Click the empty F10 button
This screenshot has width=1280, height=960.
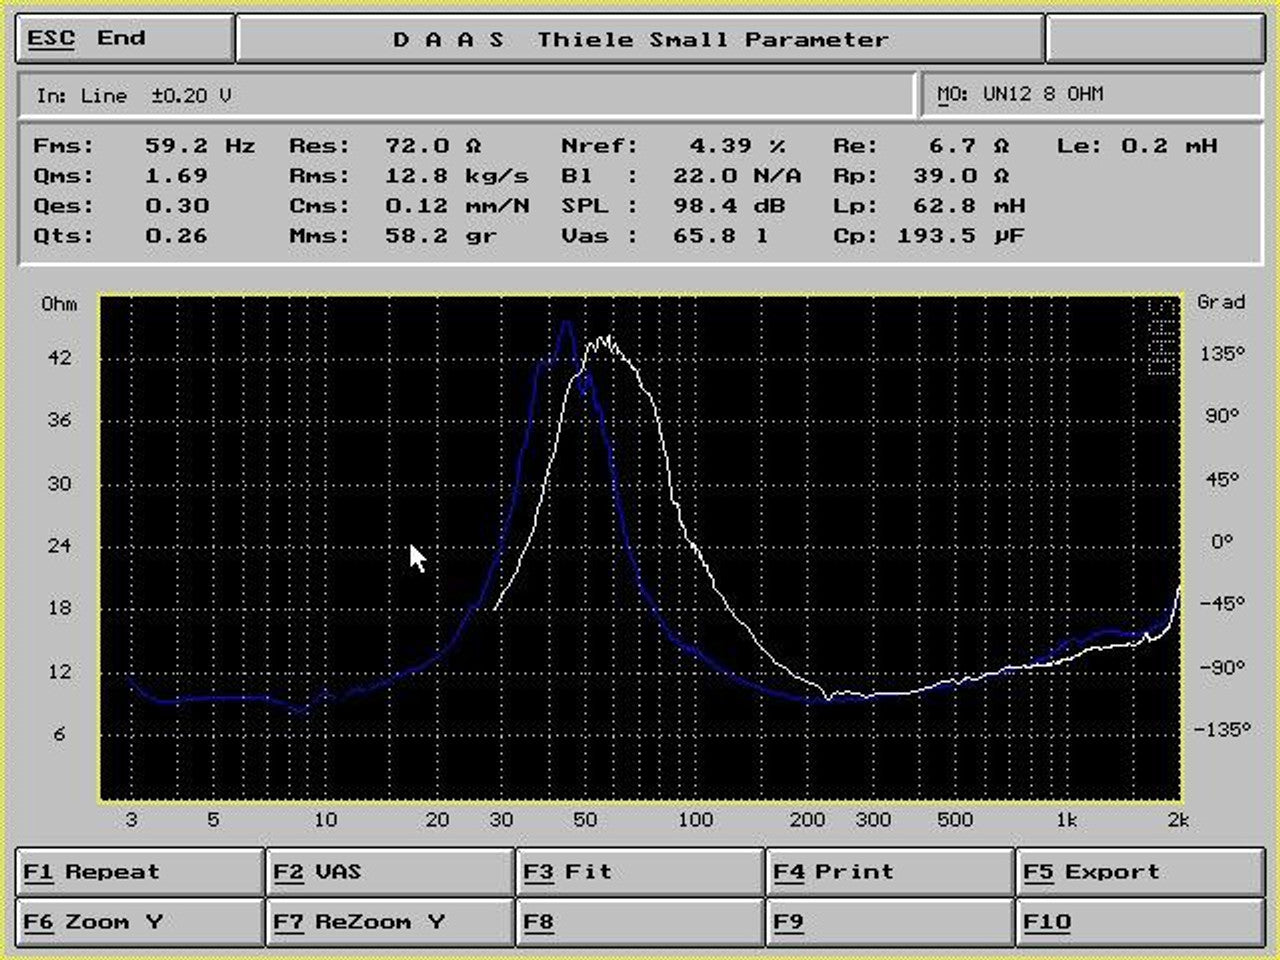[1140, 922]
